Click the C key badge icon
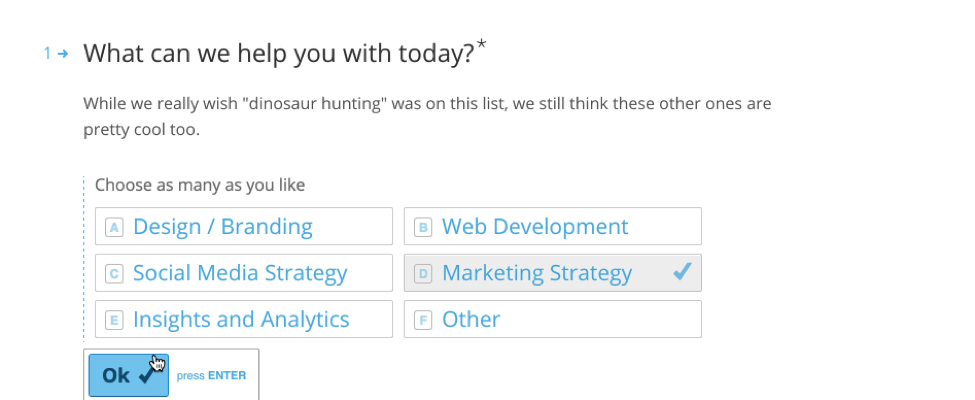 114,274
